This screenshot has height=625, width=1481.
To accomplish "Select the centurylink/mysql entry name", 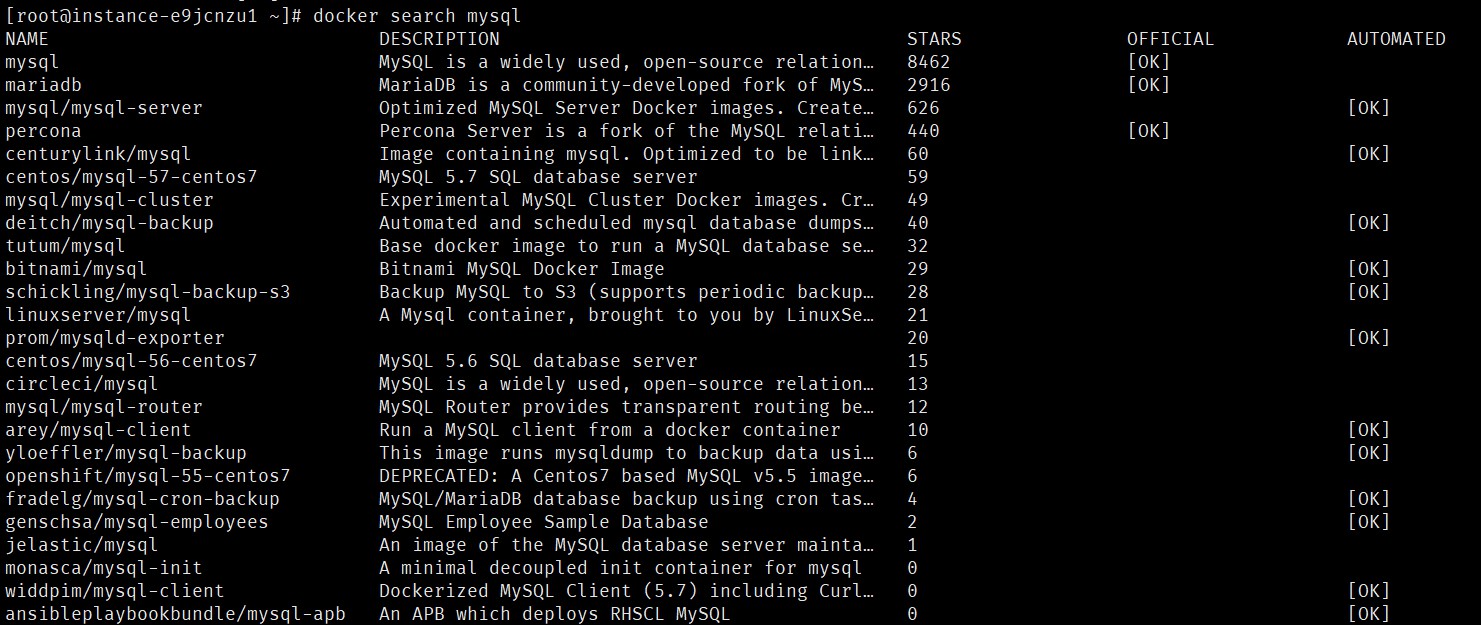I will click(x=98, y=154).
